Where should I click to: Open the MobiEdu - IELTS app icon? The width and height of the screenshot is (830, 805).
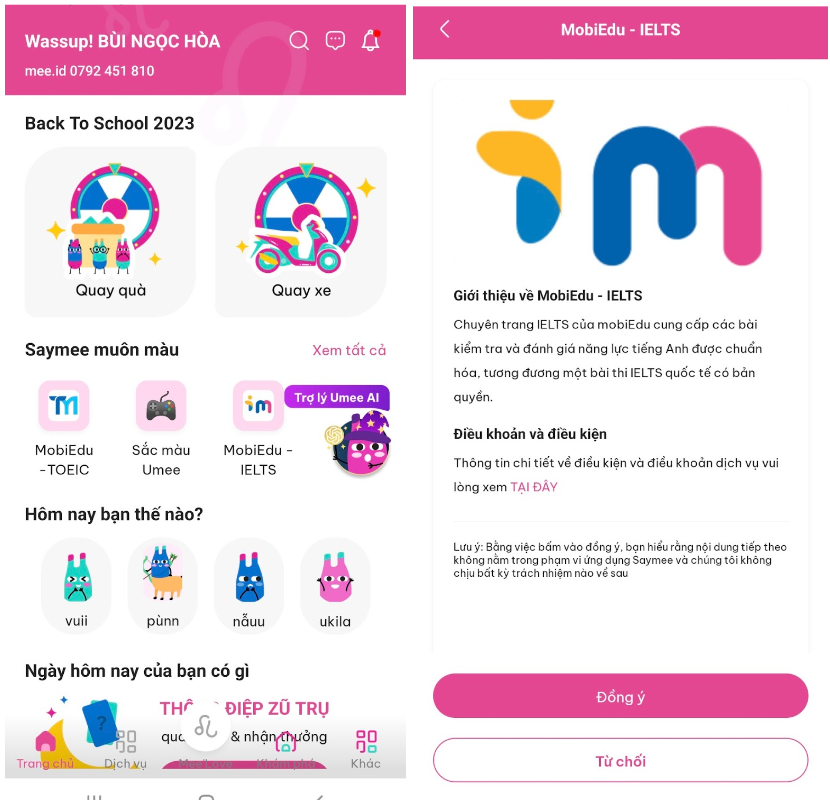(258, 405)
